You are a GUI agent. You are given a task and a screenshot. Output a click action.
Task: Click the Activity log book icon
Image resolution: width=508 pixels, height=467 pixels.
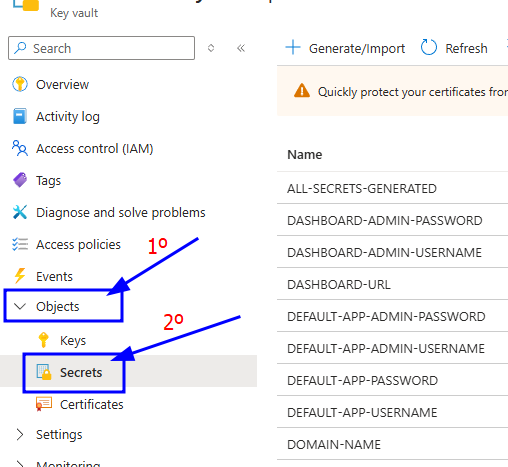[20, 116]
